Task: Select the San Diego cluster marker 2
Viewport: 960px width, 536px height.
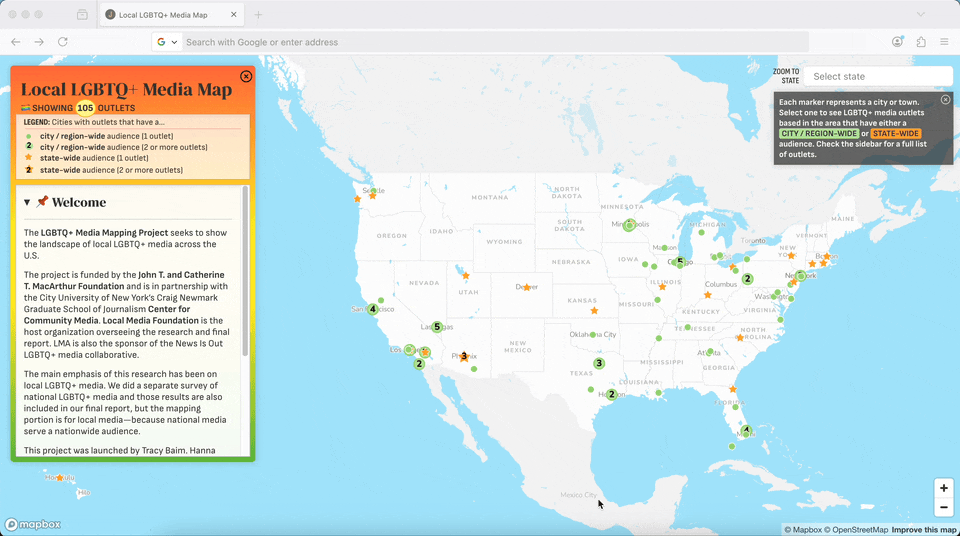Action: 419,364
